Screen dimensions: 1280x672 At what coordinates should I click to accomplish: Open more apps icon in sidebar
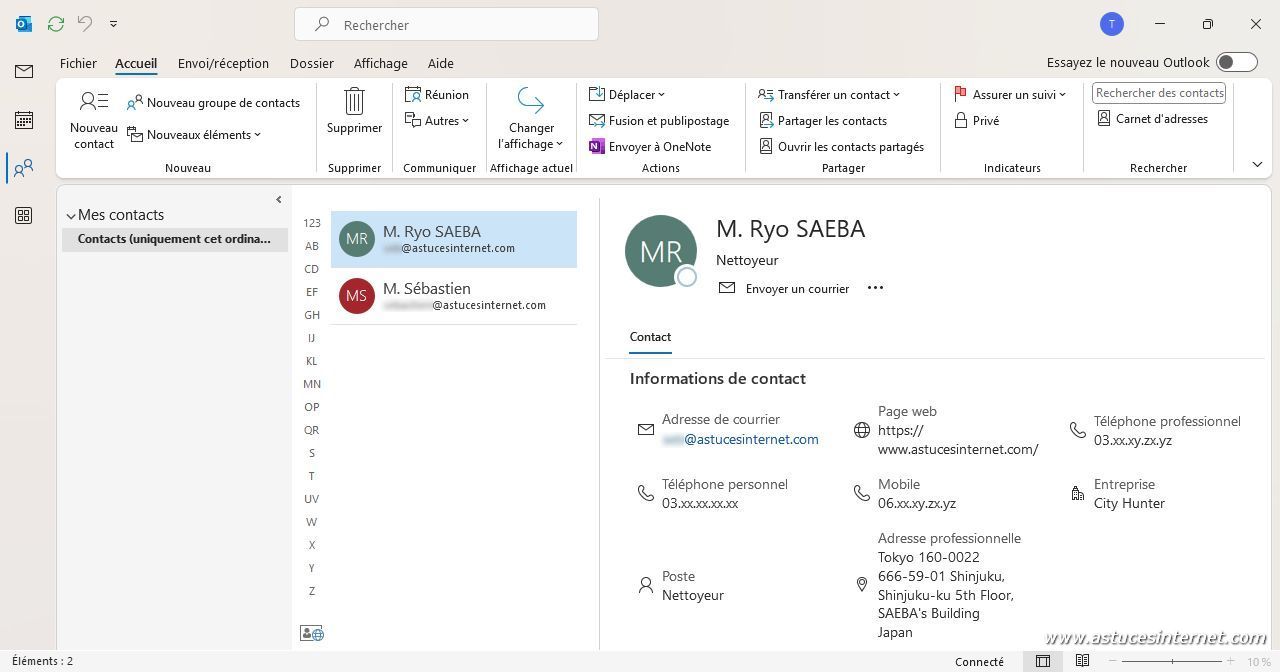24,216
